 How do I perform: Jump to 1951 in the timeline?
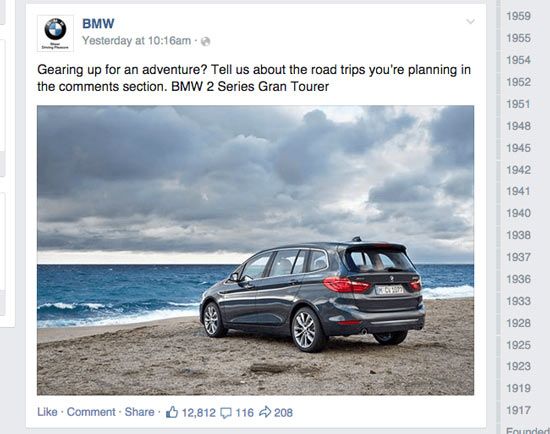click(518, 104)
